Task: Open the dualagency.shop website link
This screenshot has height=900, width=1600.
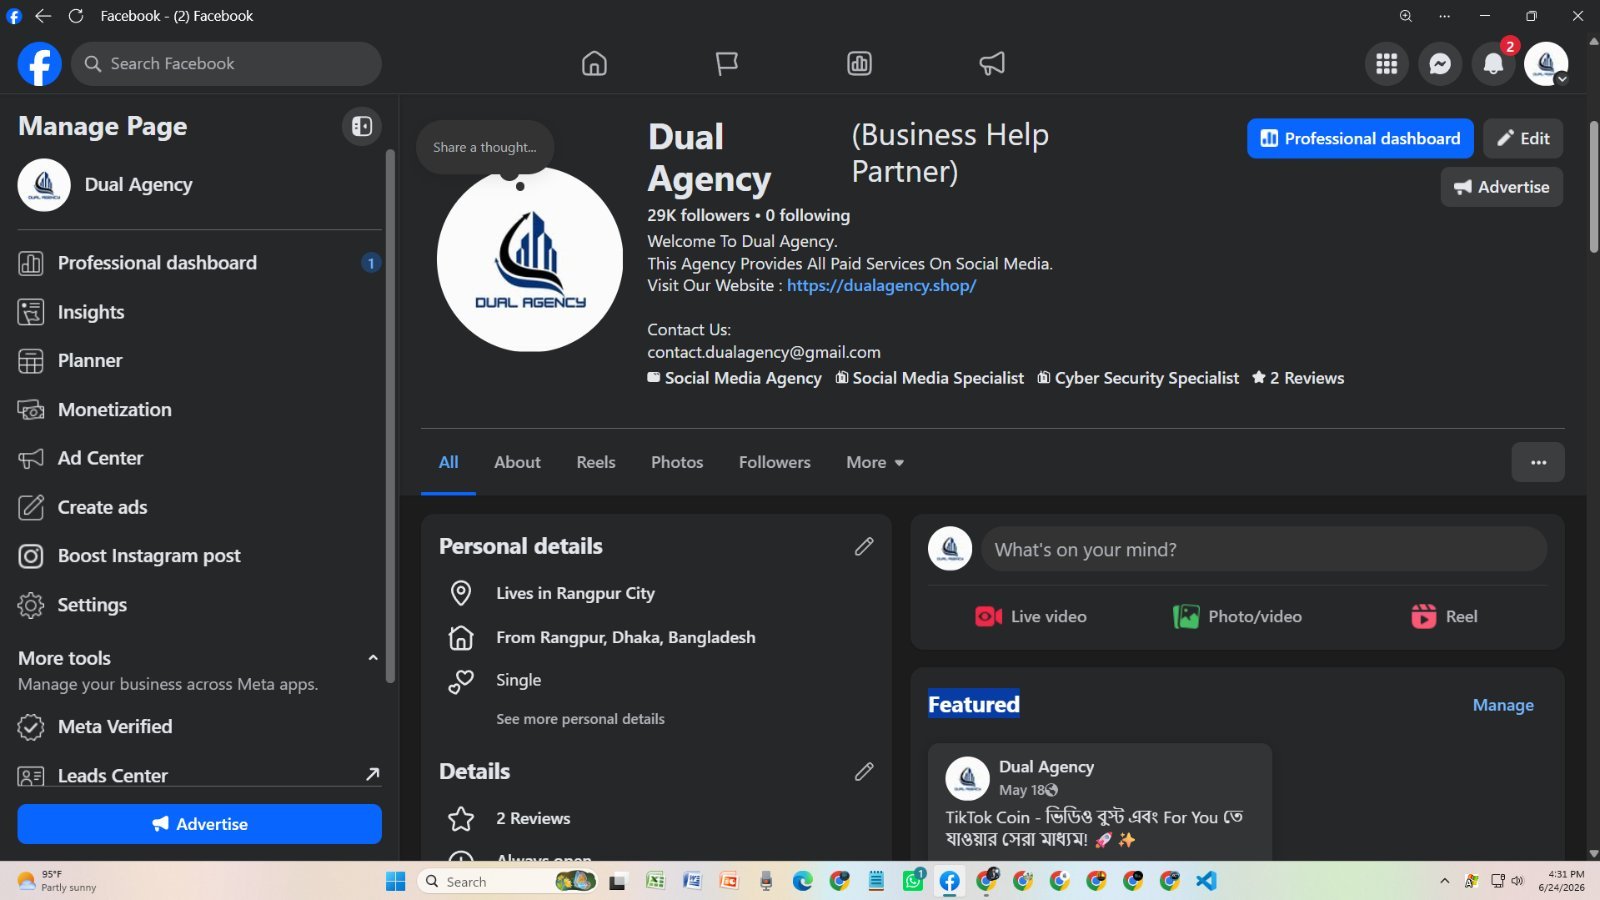Action: coord(881,286)
